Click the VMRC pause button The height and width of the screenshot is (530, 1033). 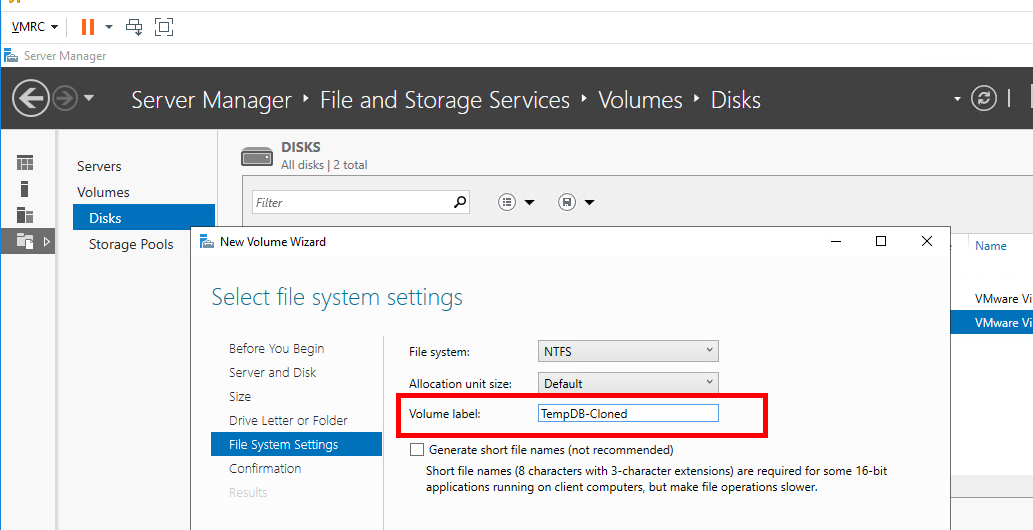[88, 27]
